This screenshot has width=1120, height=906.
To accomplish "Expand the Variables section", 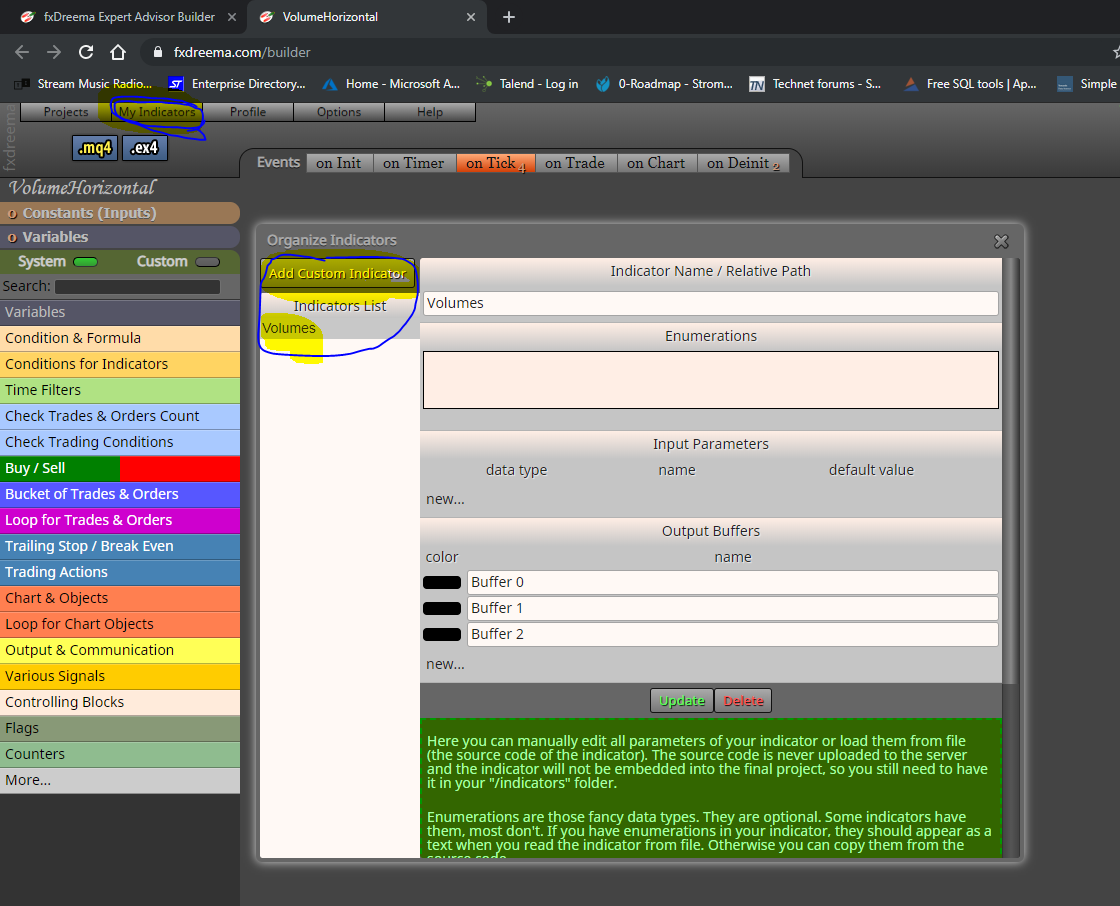I will point(120,237).
